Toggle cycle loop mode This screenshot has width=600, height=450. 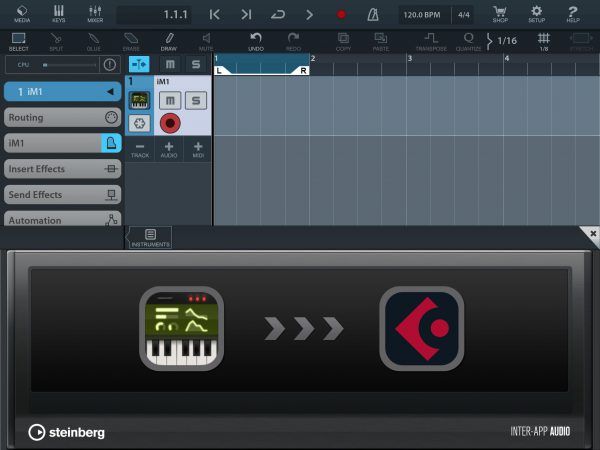[278, 15]
